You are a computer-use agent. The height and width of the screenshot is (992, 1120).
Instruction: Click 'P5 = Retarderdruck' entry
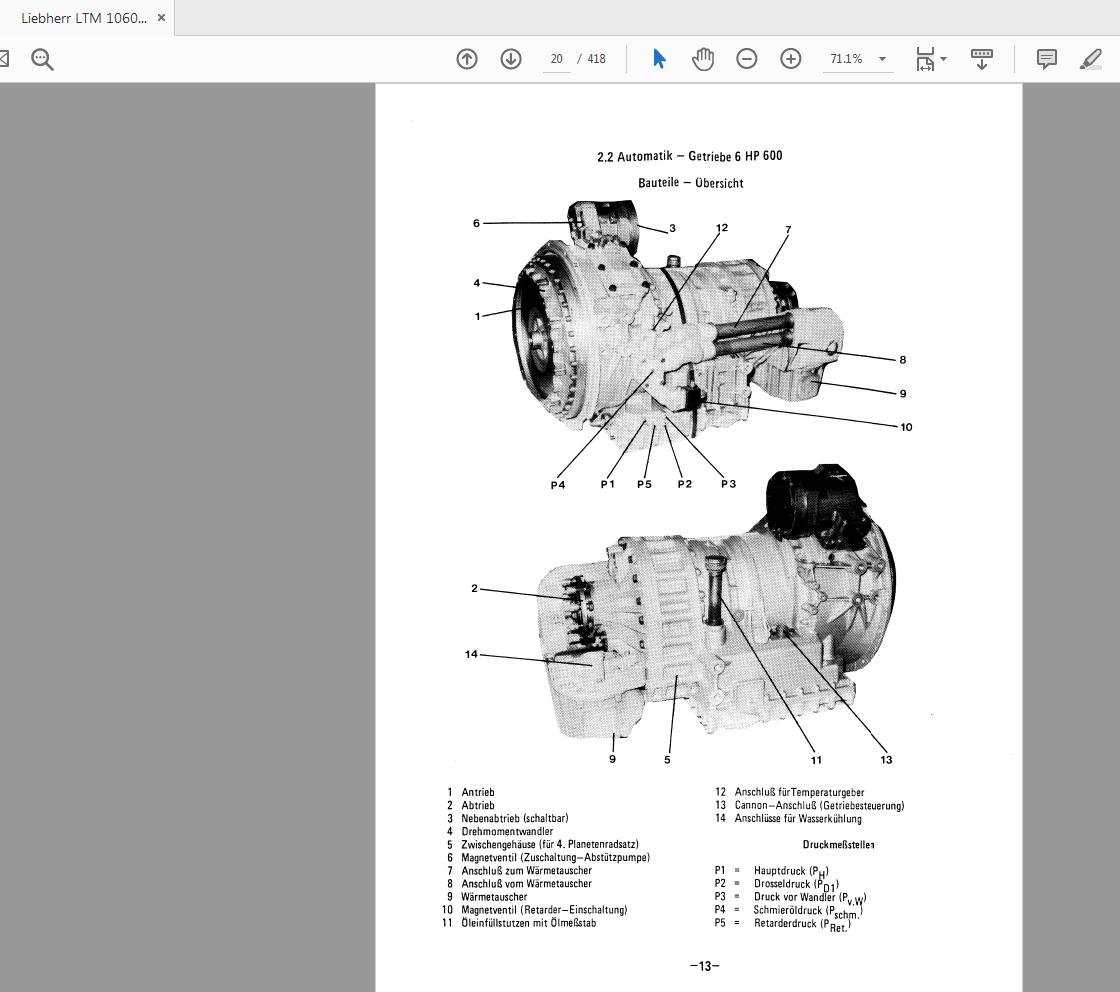pos(783,924)
